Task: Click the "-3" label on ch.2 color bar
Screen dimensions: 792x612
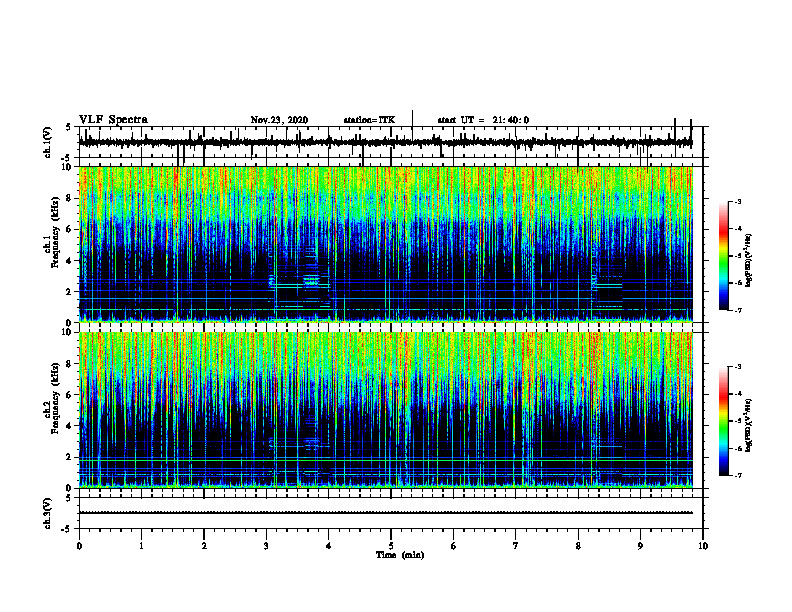Action: tap(738, 367)
